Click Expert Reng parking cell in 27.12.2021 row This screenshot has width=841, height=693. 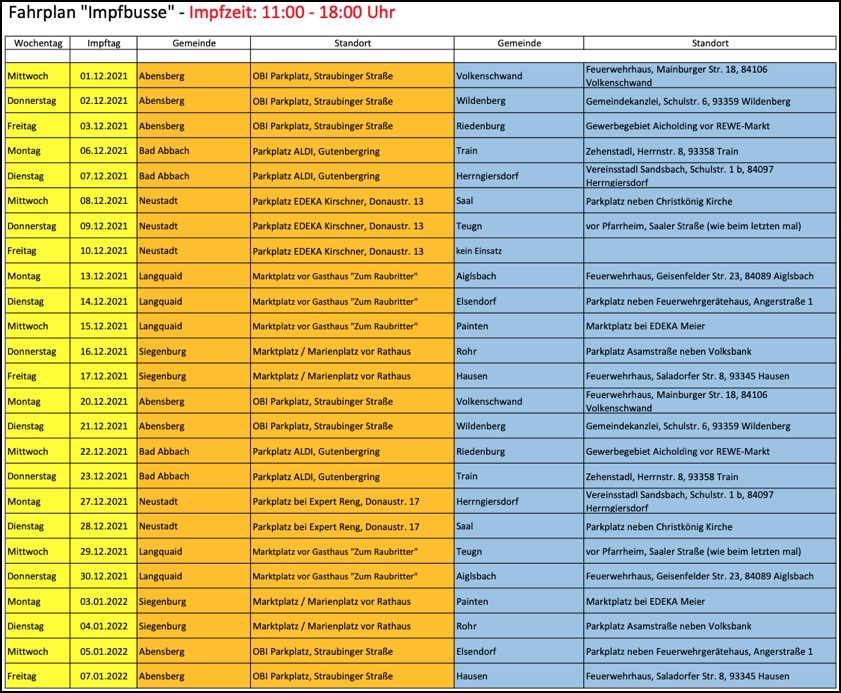(x=336, y=501)
